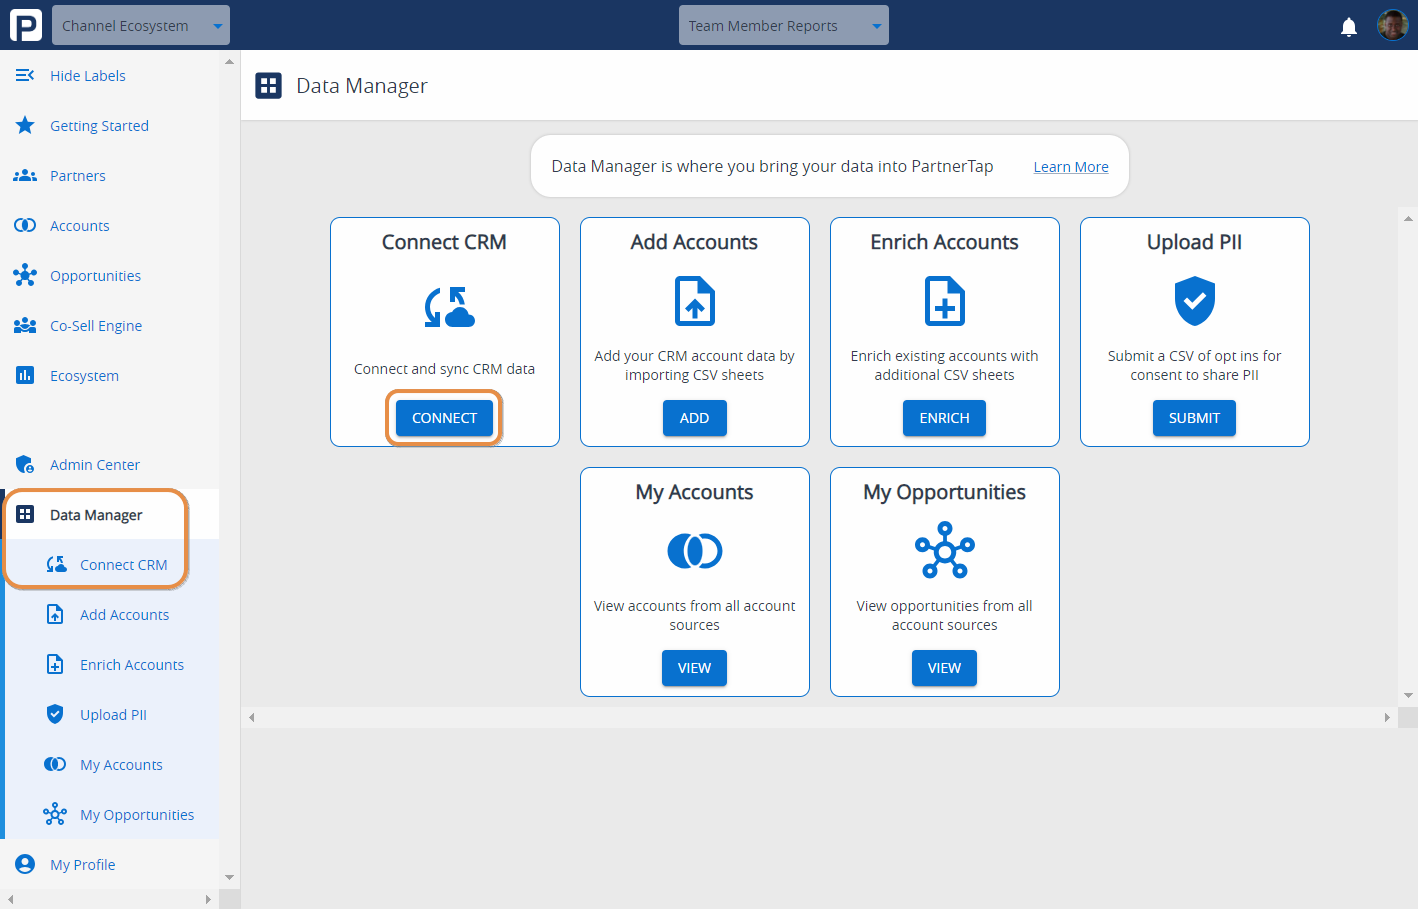Click the Add Accounts file icon in sidebar

pos(55,614)
